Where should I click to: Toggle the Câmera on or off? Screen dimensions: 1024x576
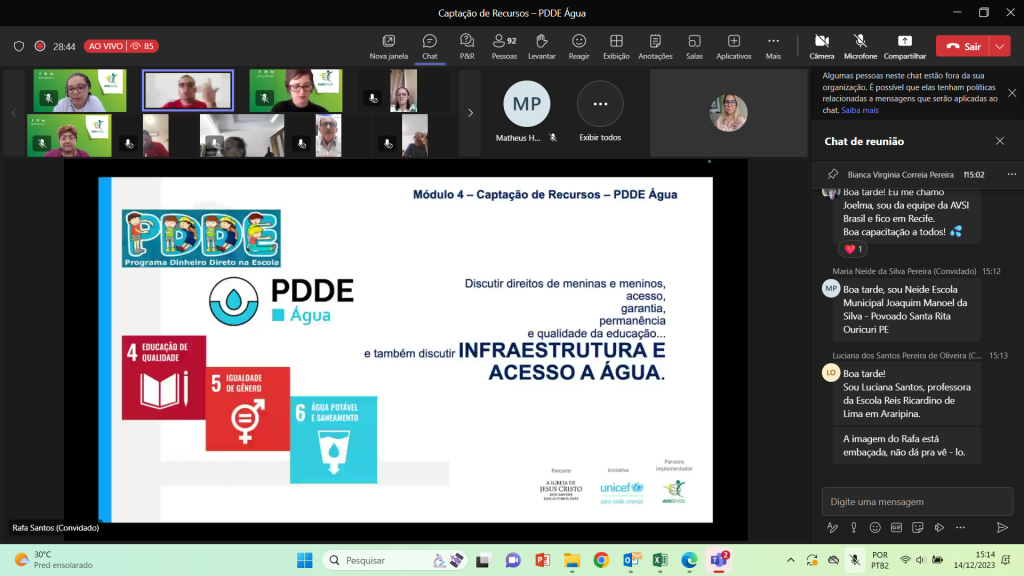click(822, 46)
